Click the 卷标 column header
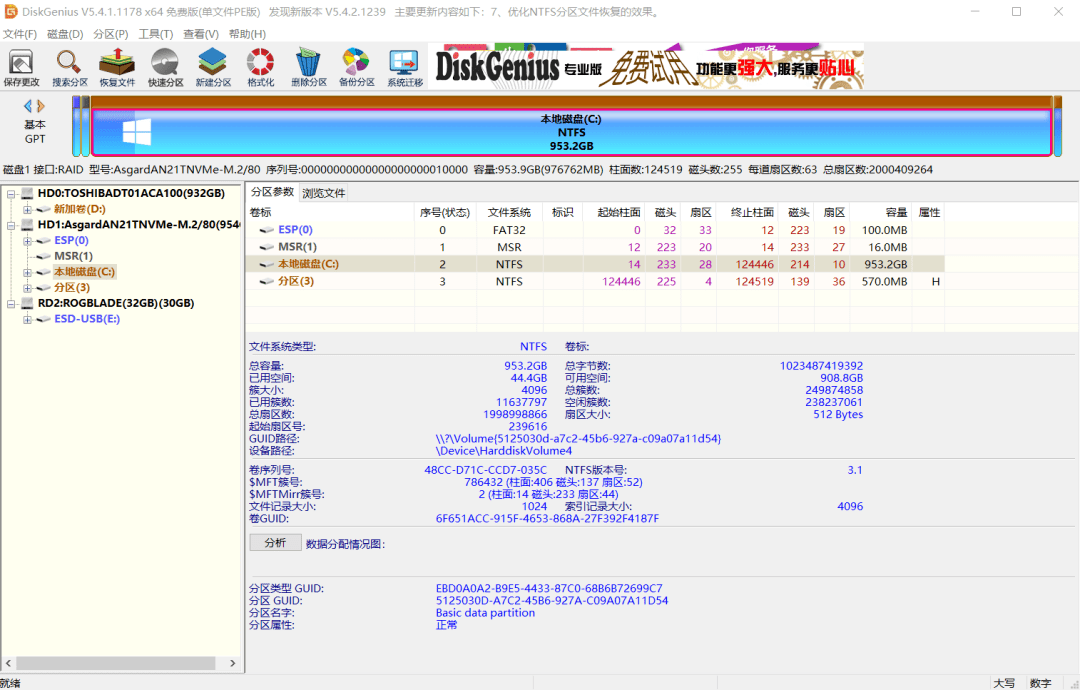Image resolution: width=1080 pixels, height=690 pixels. tap(330, 212)
